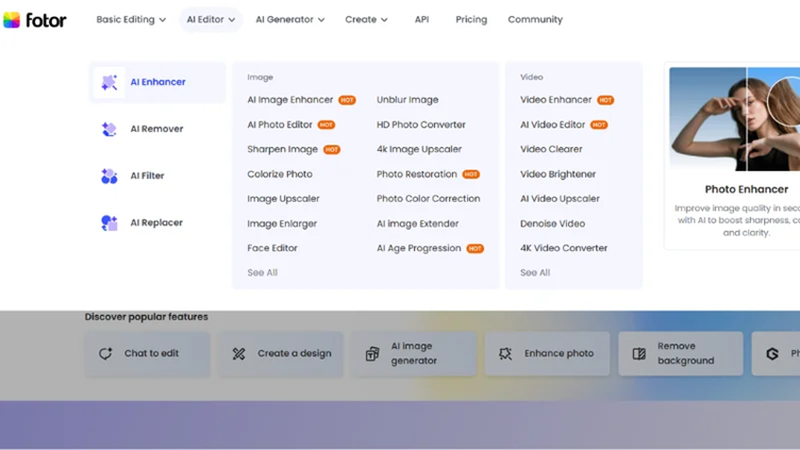The image size is (800, 450).
Task: Open AI Age Progression
Action: 418,248
